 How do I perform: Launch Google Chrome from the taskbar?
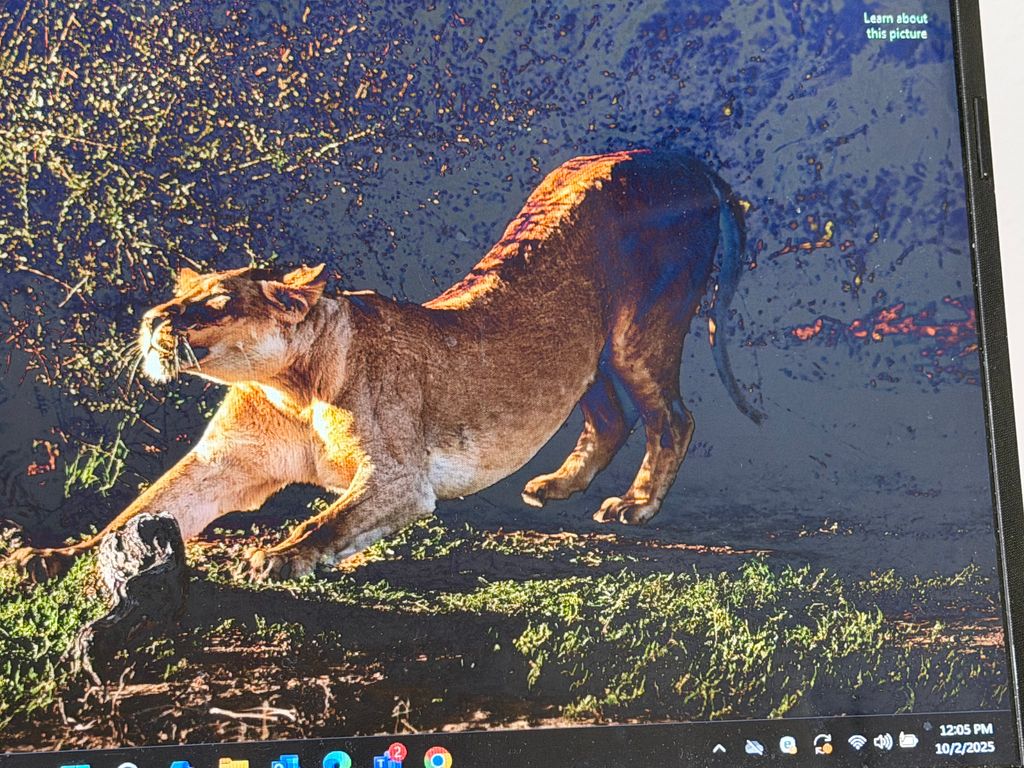[x=437, y=758]
